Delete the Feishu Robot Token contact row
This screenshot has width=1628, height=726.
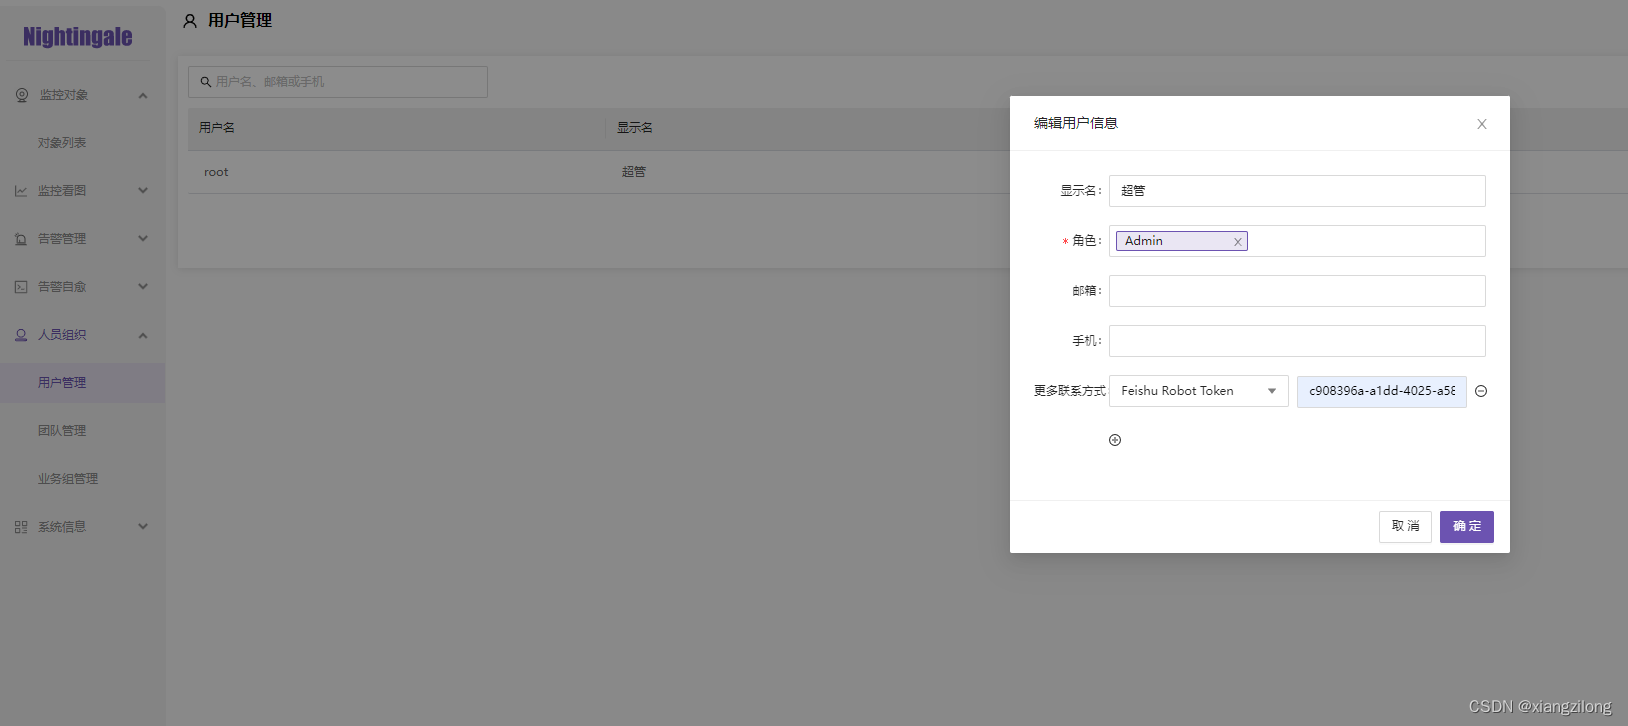point(1481,391)
